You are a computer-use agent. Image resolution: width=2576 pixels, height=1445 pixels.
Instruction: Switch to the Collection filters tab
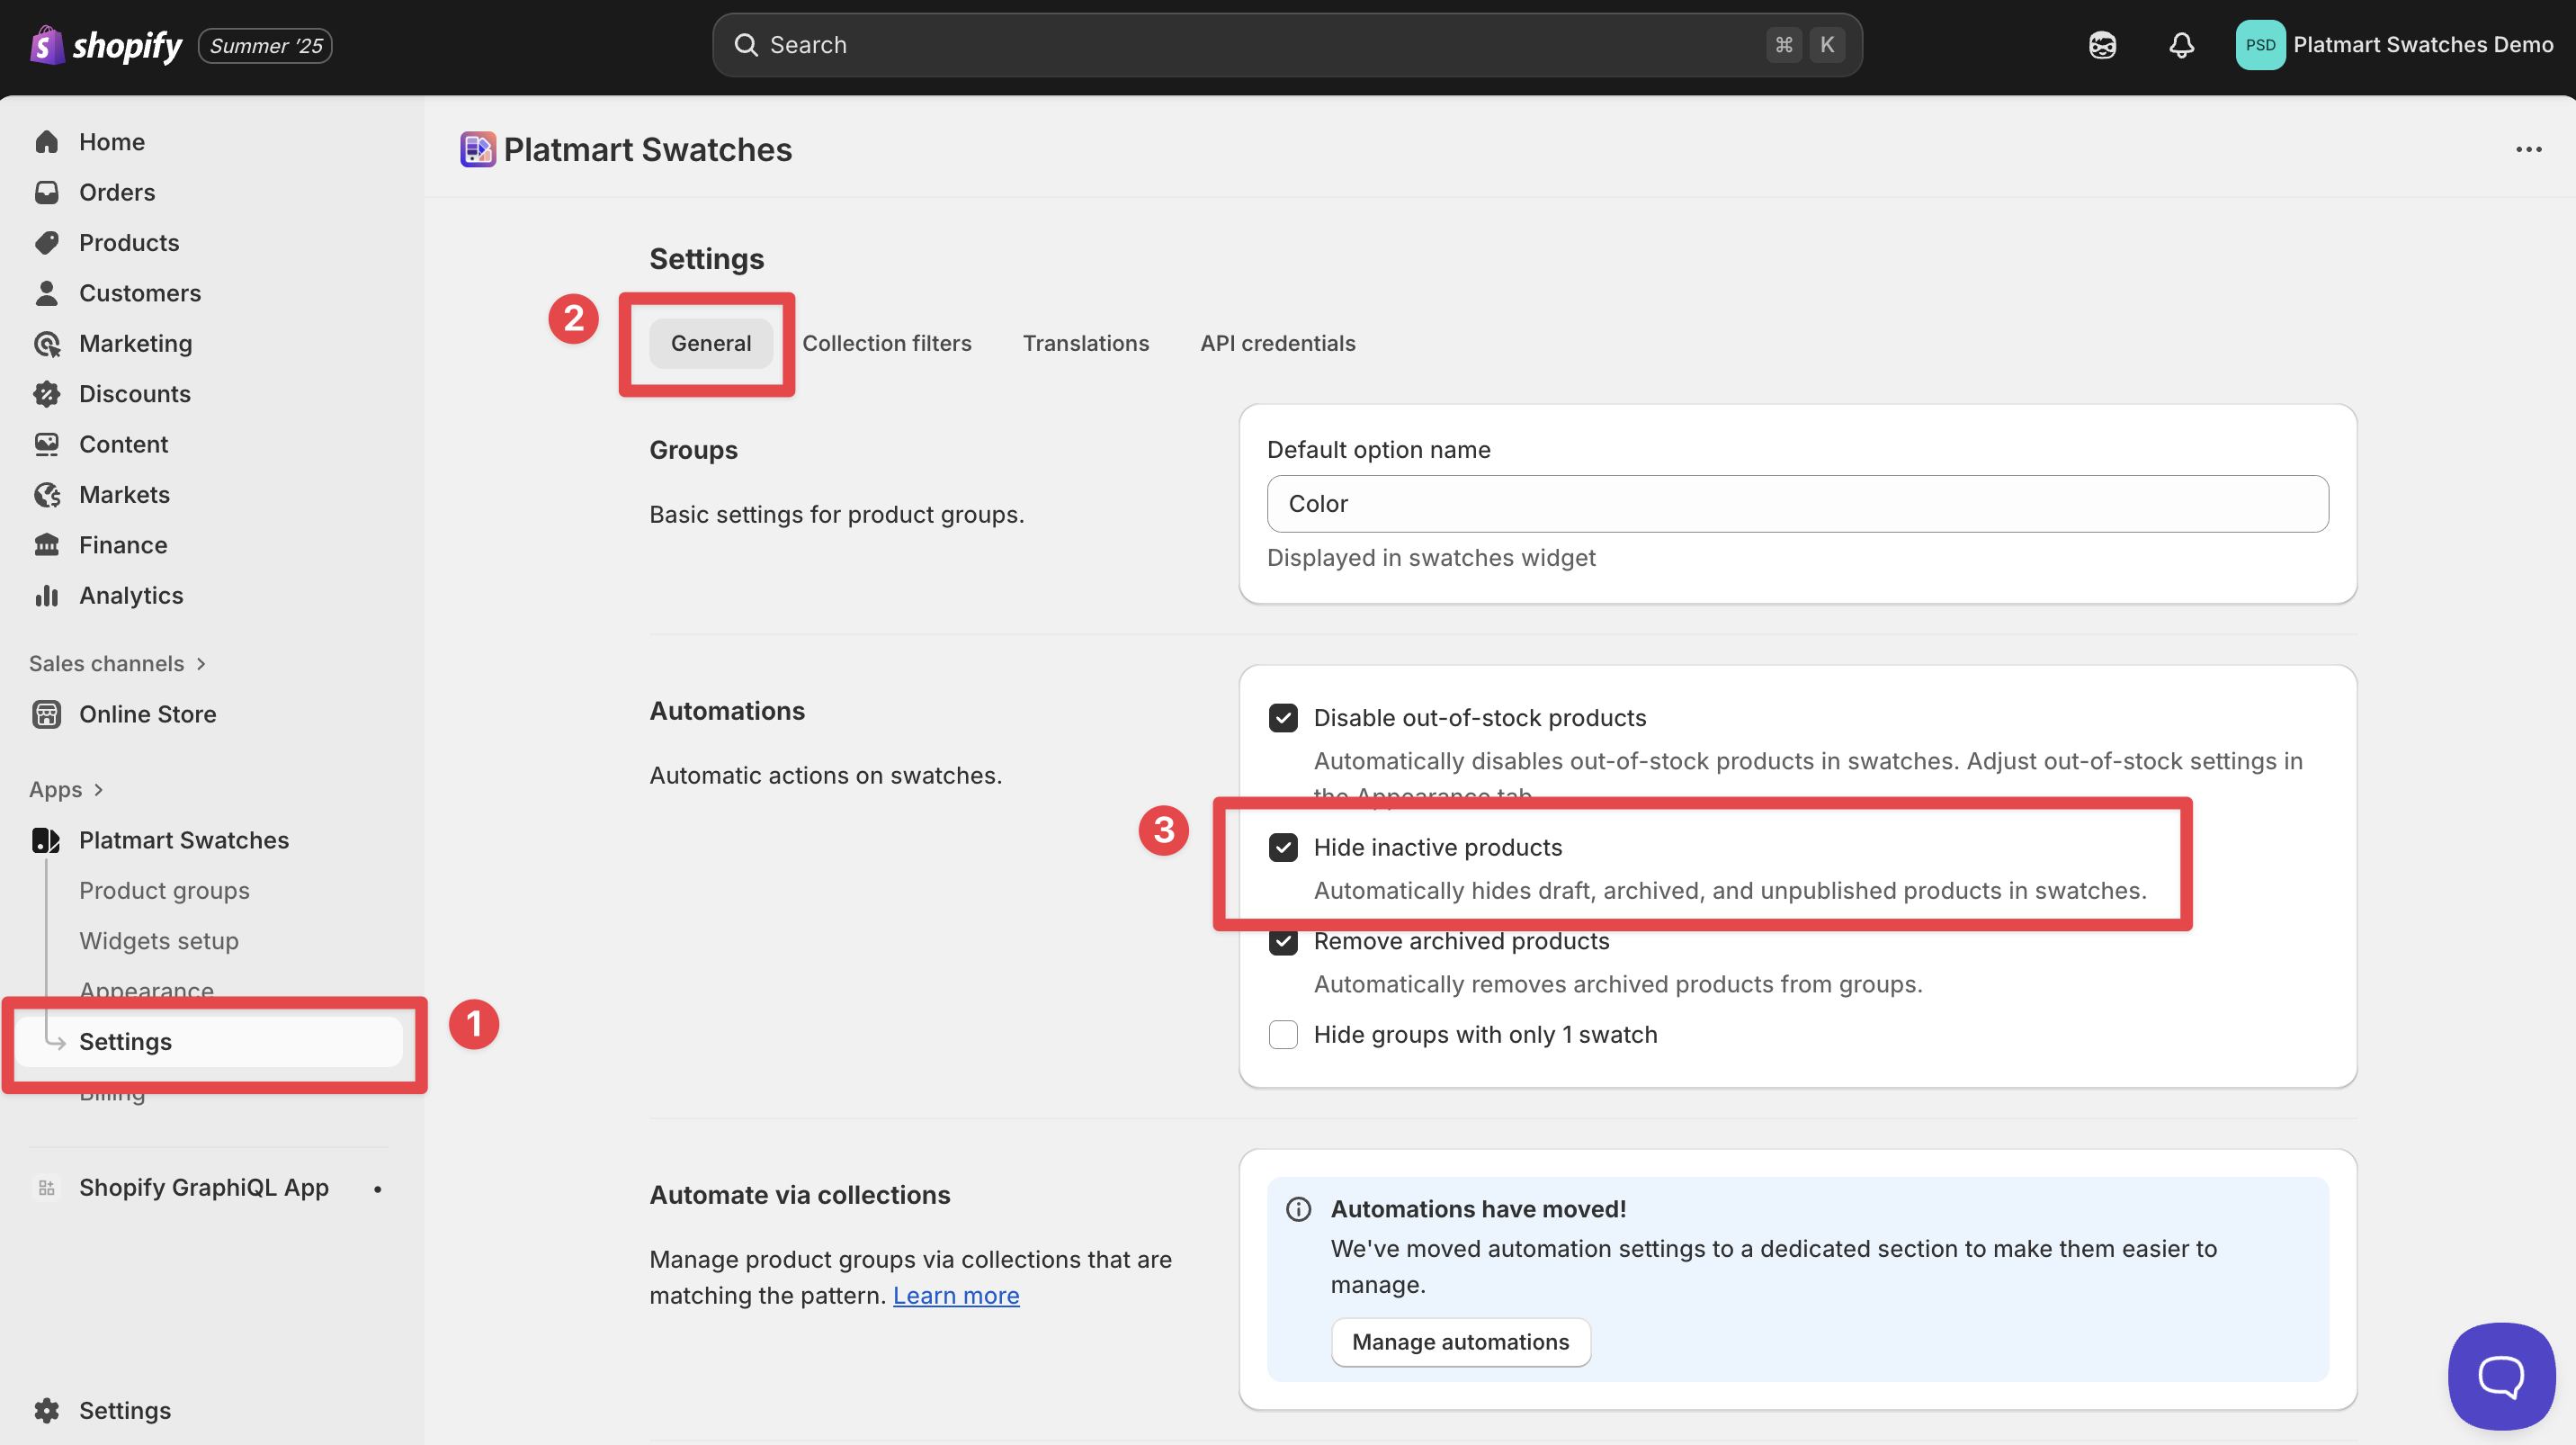(886, 343)
